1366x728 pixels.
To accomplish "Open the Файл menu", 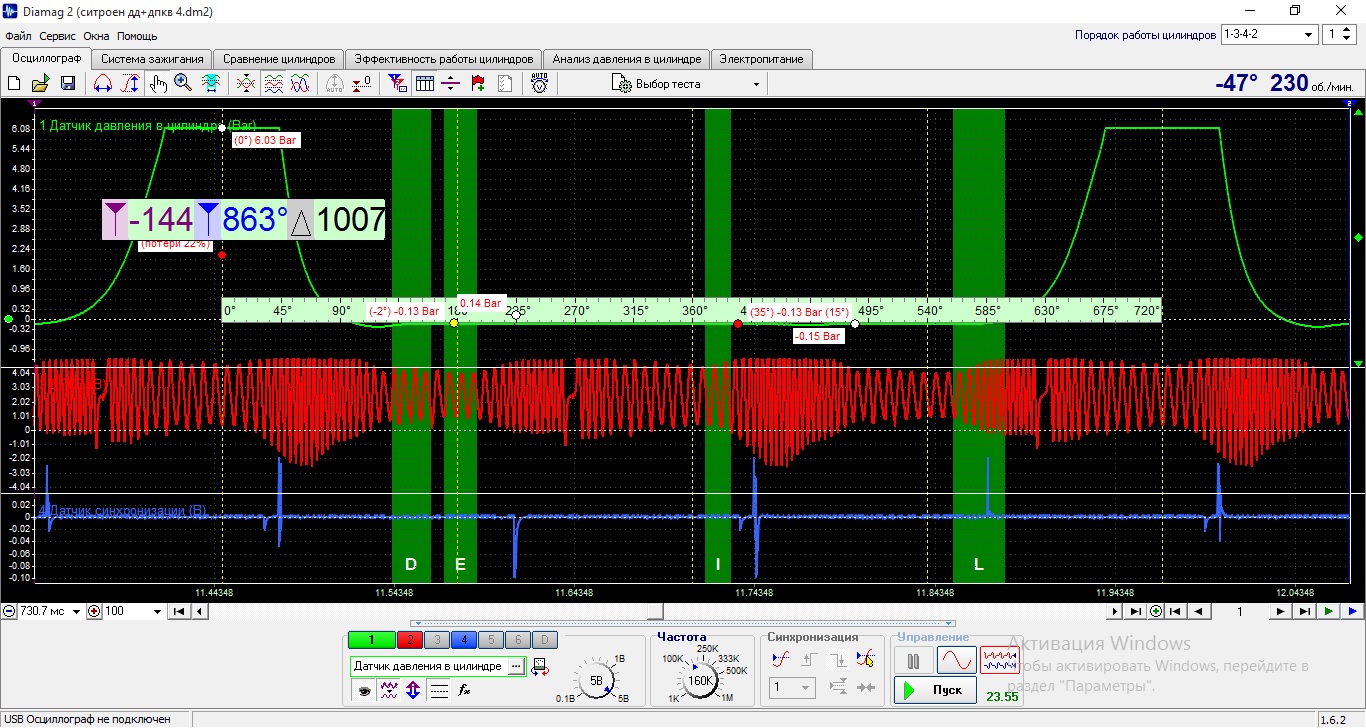I will 17,35.
